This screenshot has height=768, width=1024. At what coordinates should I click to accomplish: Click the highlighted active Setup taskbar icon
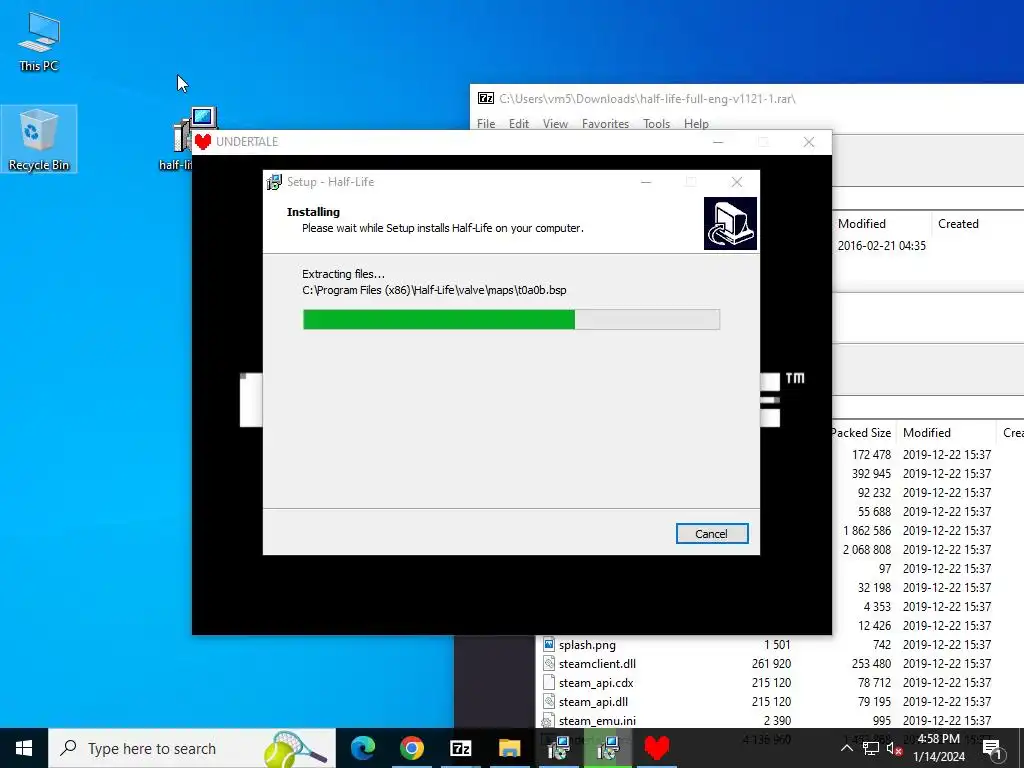(x=608, y=748)
